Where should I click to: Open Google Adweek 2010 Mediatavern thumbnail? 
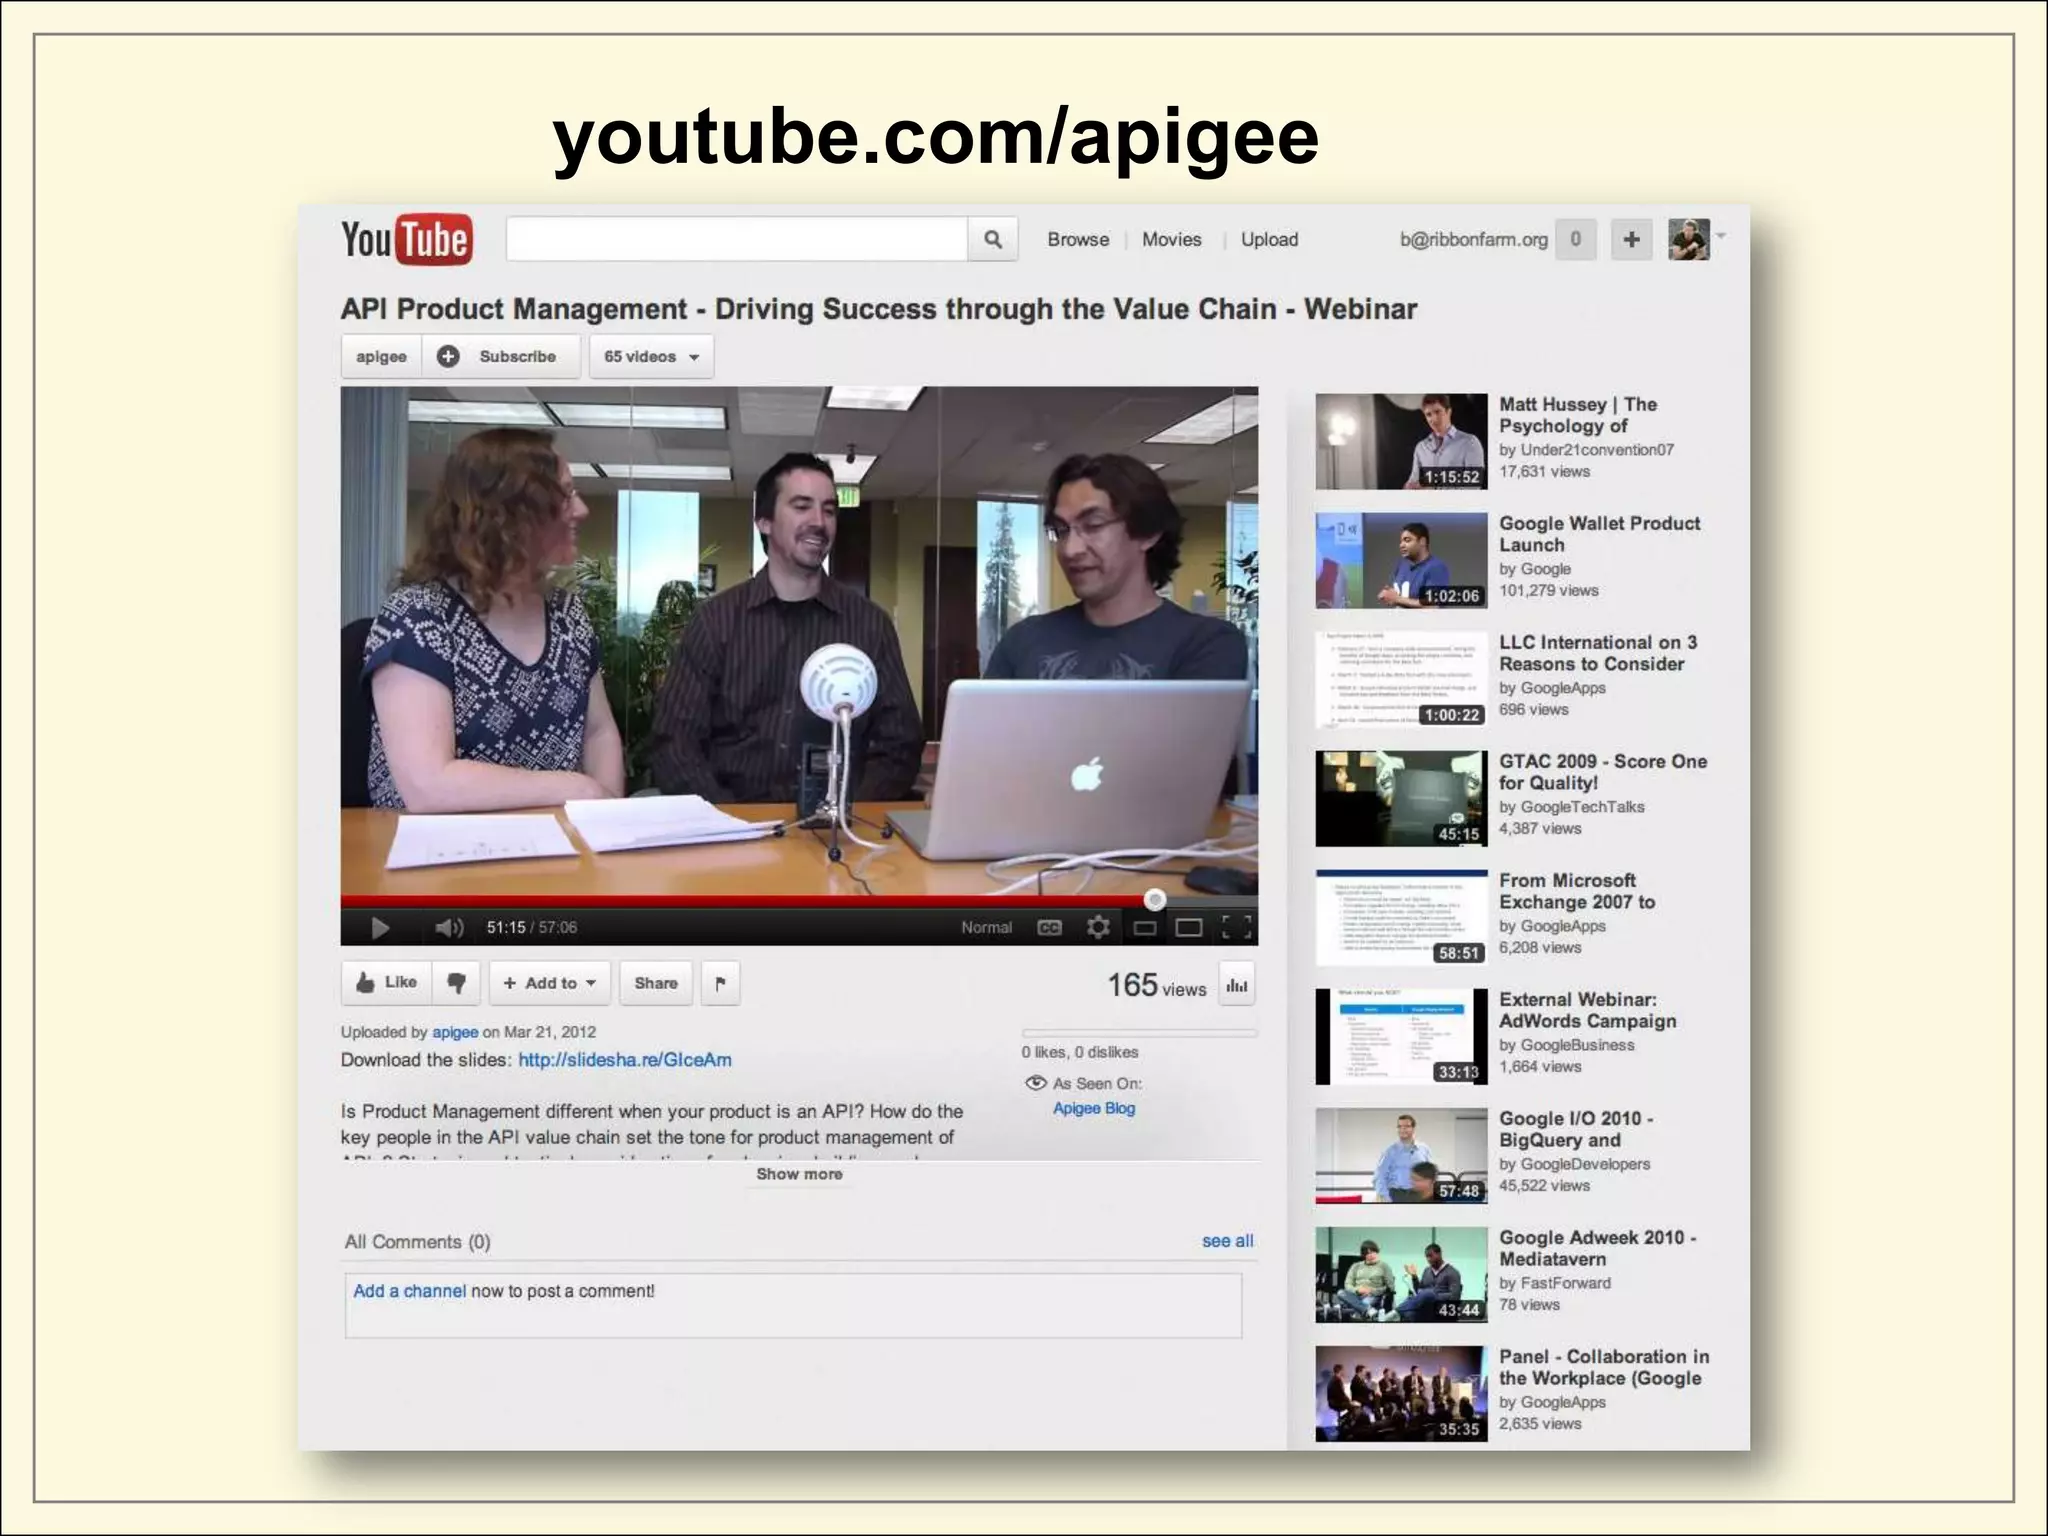click(x=1401, y=1275)
